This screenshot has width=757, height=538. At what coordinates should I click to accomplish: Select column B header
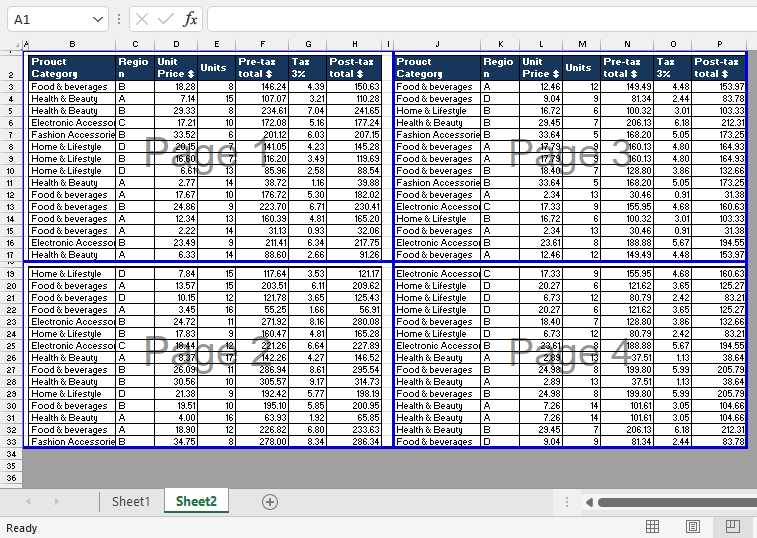(72, 44)
